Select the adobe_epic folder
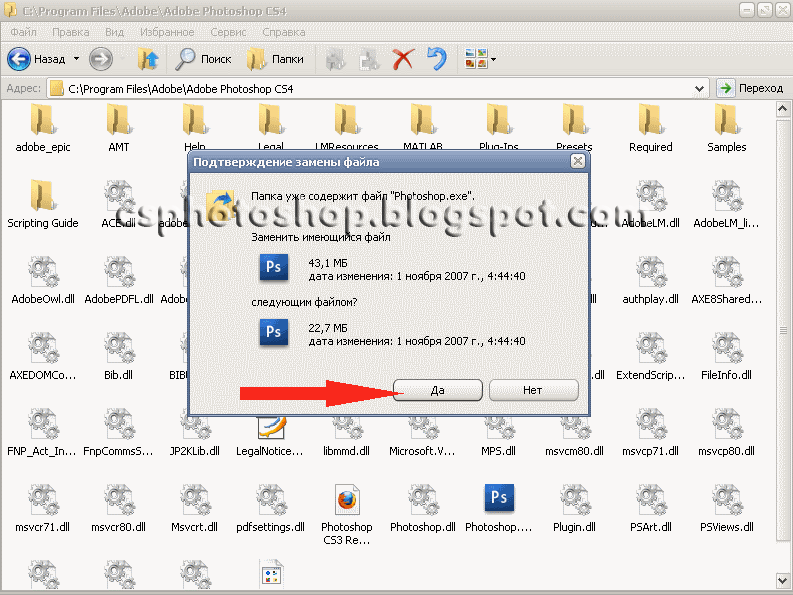Image resolution: width=793 pixels, height=595 pixels. pyautogui.click(x=43, y=128)
